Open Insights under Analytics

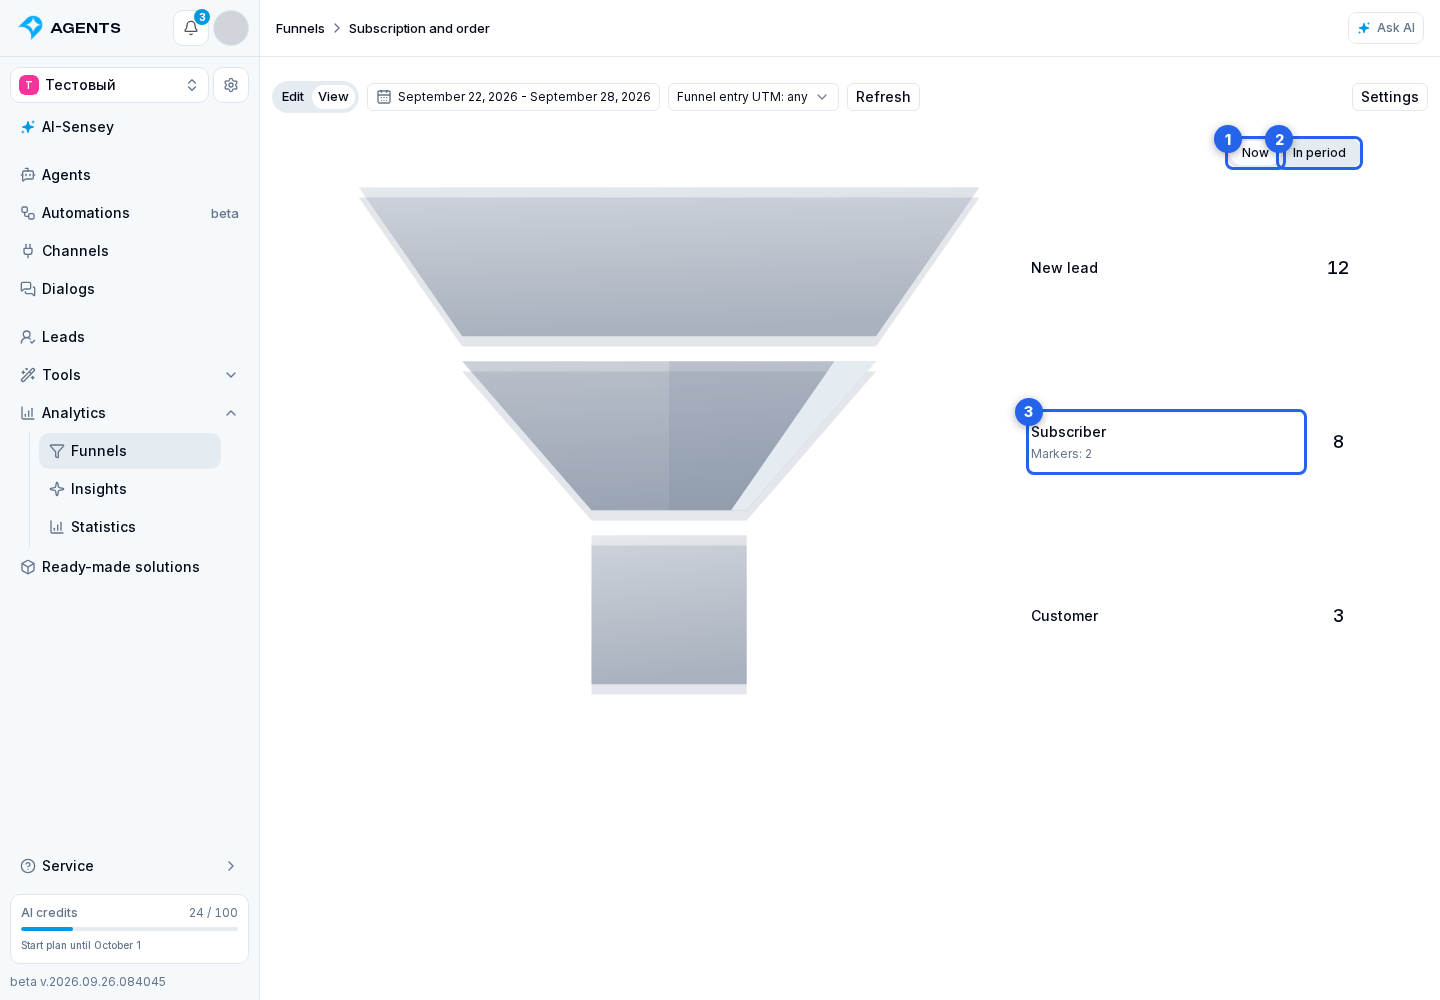tap(130, 489)
